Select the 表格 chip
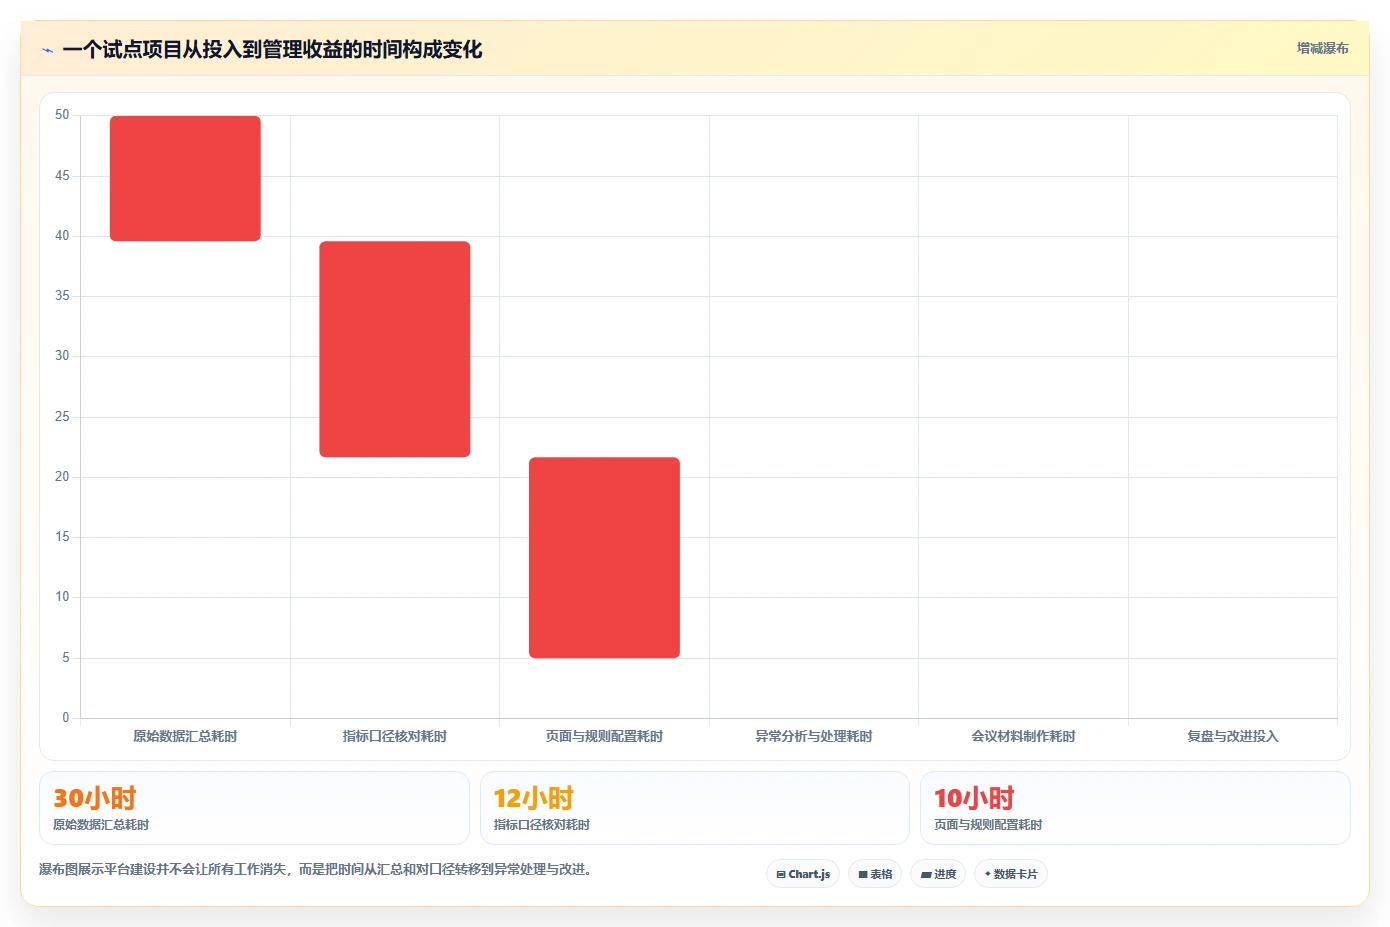The height and width of the screenshot is (927, 1390). click(875, 874)
